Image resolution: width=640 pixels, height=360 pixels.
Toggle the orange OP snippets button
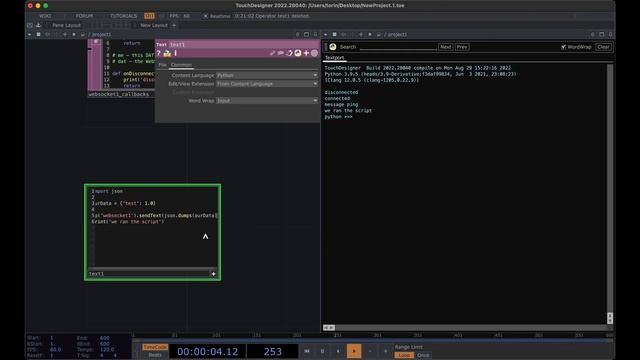tap(149, 16)
